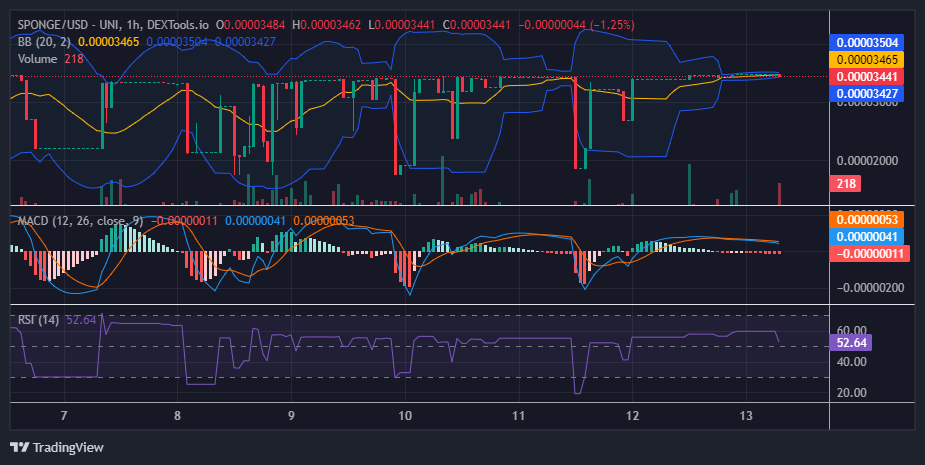The width and height of the screenshot is (925, 465).
Task: Click the 9 date label on time axis
Action: (x=291, y=416)
